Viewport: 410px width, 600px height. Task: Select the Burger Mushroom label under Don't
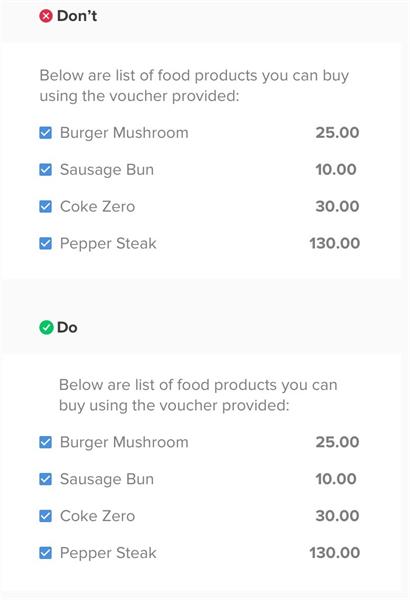pos(124,133)
